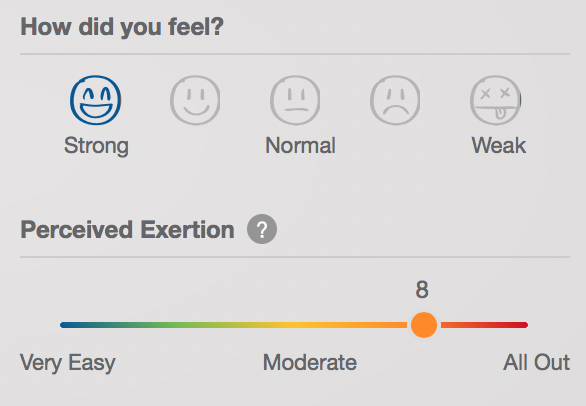Click the All Out scale label

tap(536, 363)
